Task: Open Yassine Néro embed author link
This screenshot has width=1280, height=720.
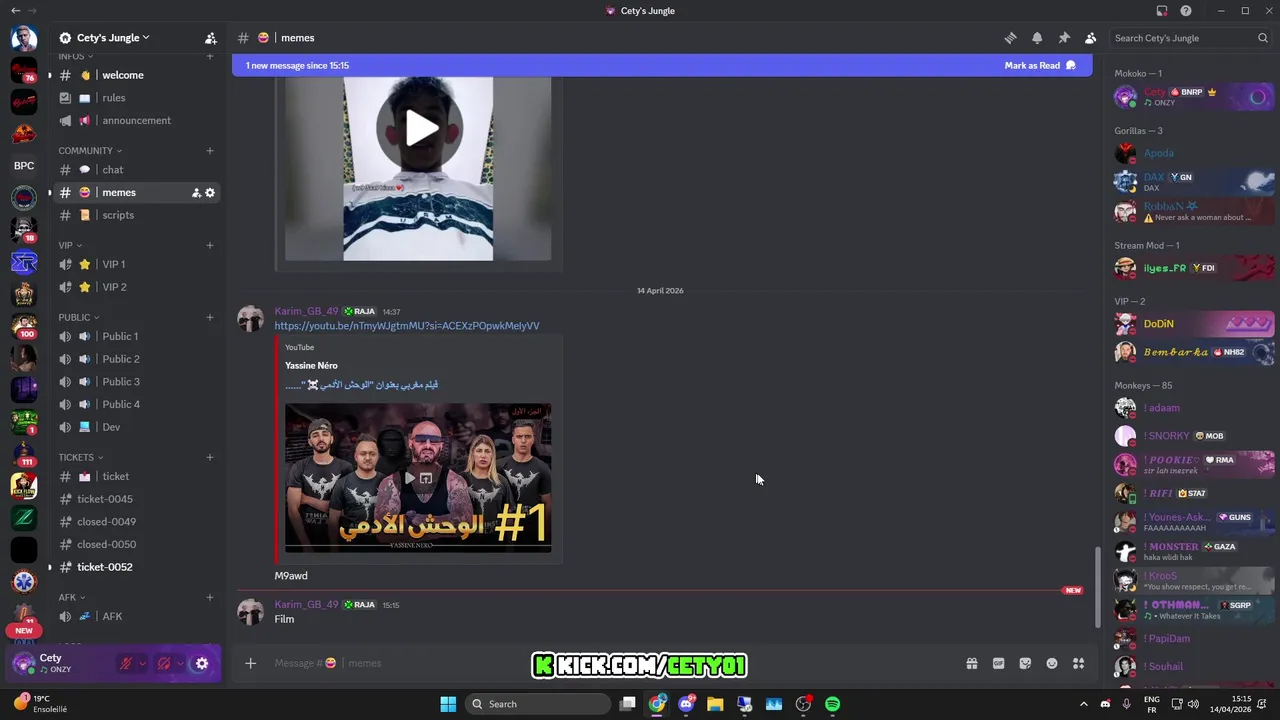Action: click(311, 365)
